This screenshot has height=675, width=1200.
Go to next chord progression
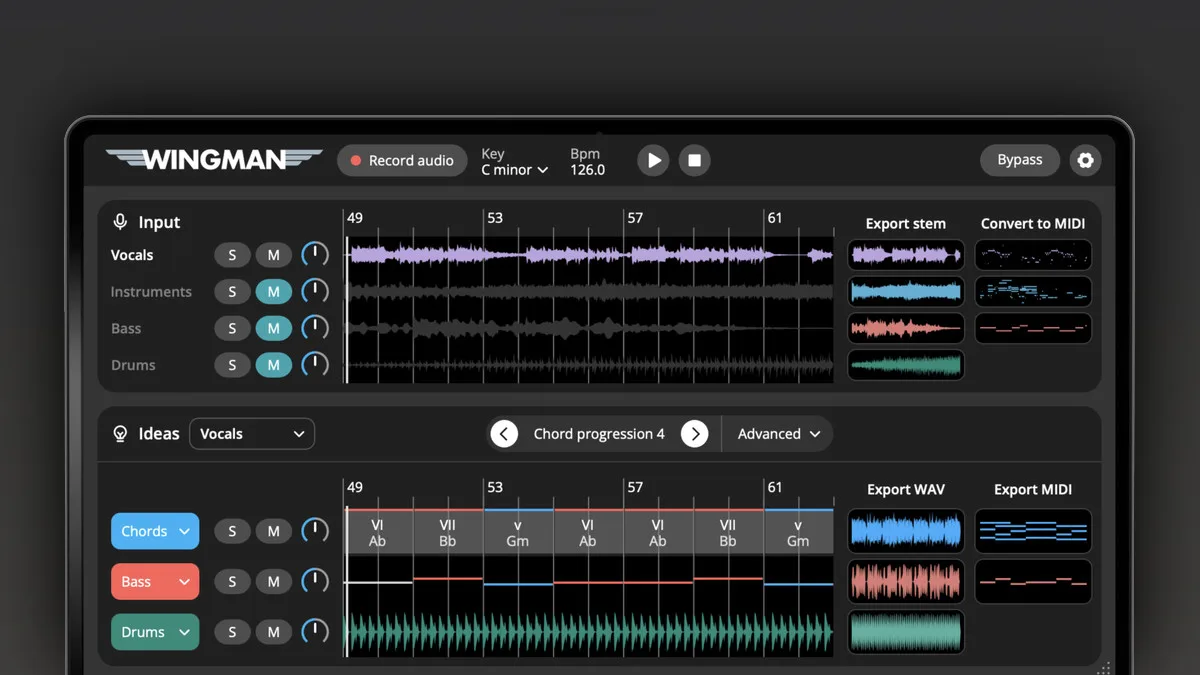[695, 434]
